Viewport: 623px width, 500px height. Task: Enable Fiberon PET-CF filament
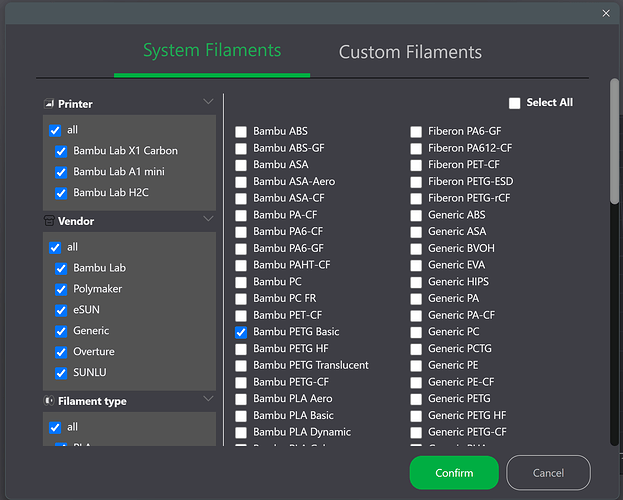click(416, 165)
